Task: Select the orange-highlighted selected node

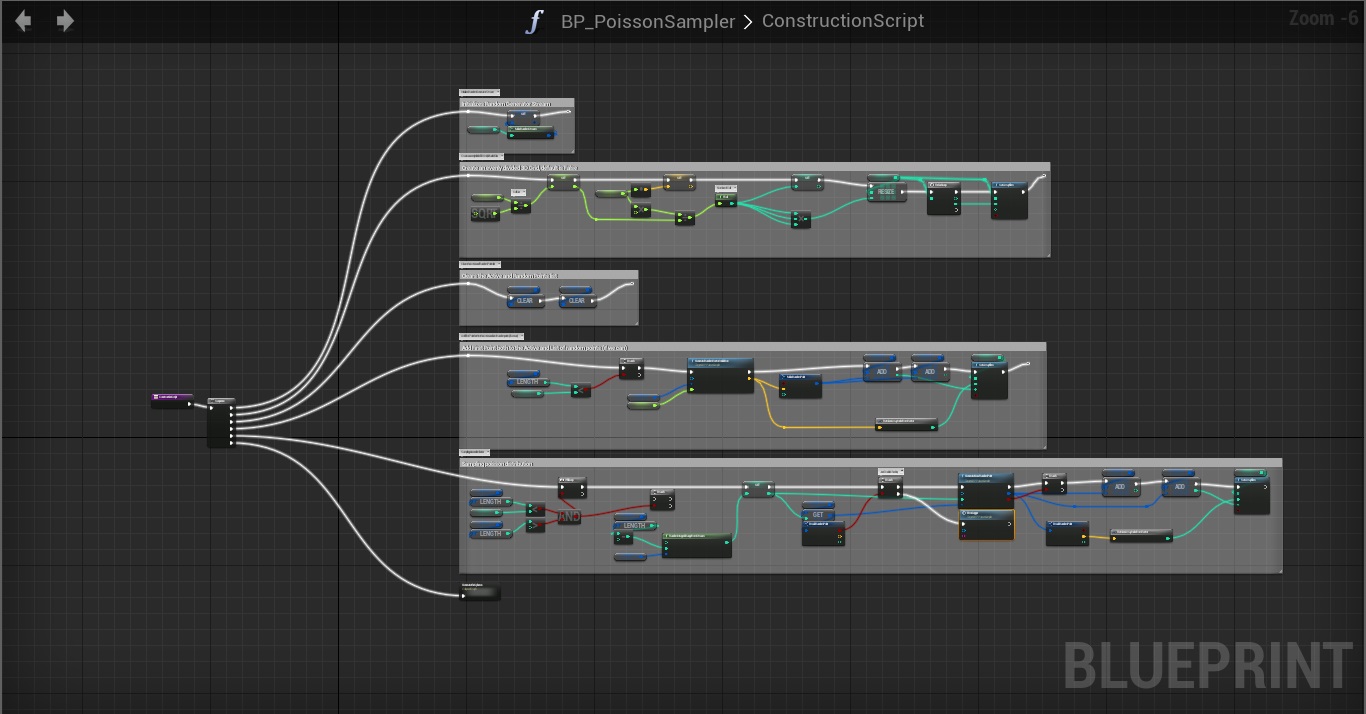Action: tap(986, 525)
